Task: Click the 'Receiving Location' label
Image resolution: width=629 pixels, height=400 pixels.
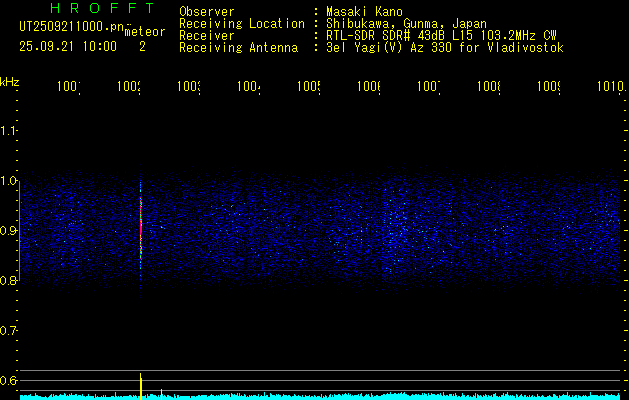Action: pos(242,24)
